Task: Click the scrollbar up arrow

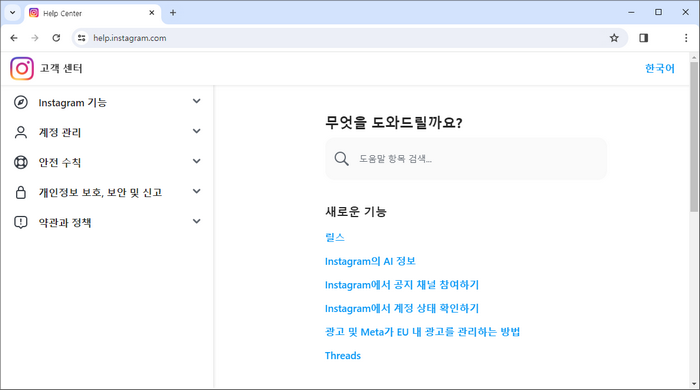Action: [694, 58]
